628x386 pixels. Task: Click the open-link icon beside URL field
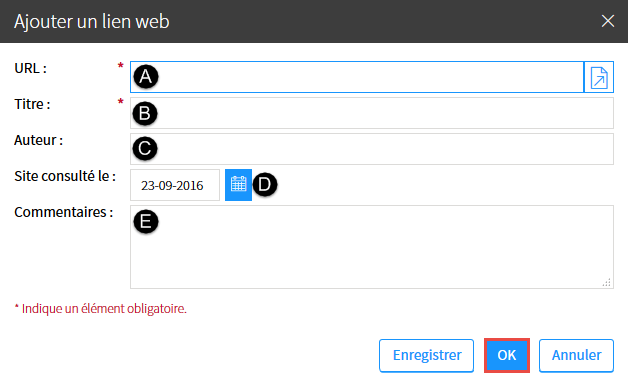click(x=599, y=77)
